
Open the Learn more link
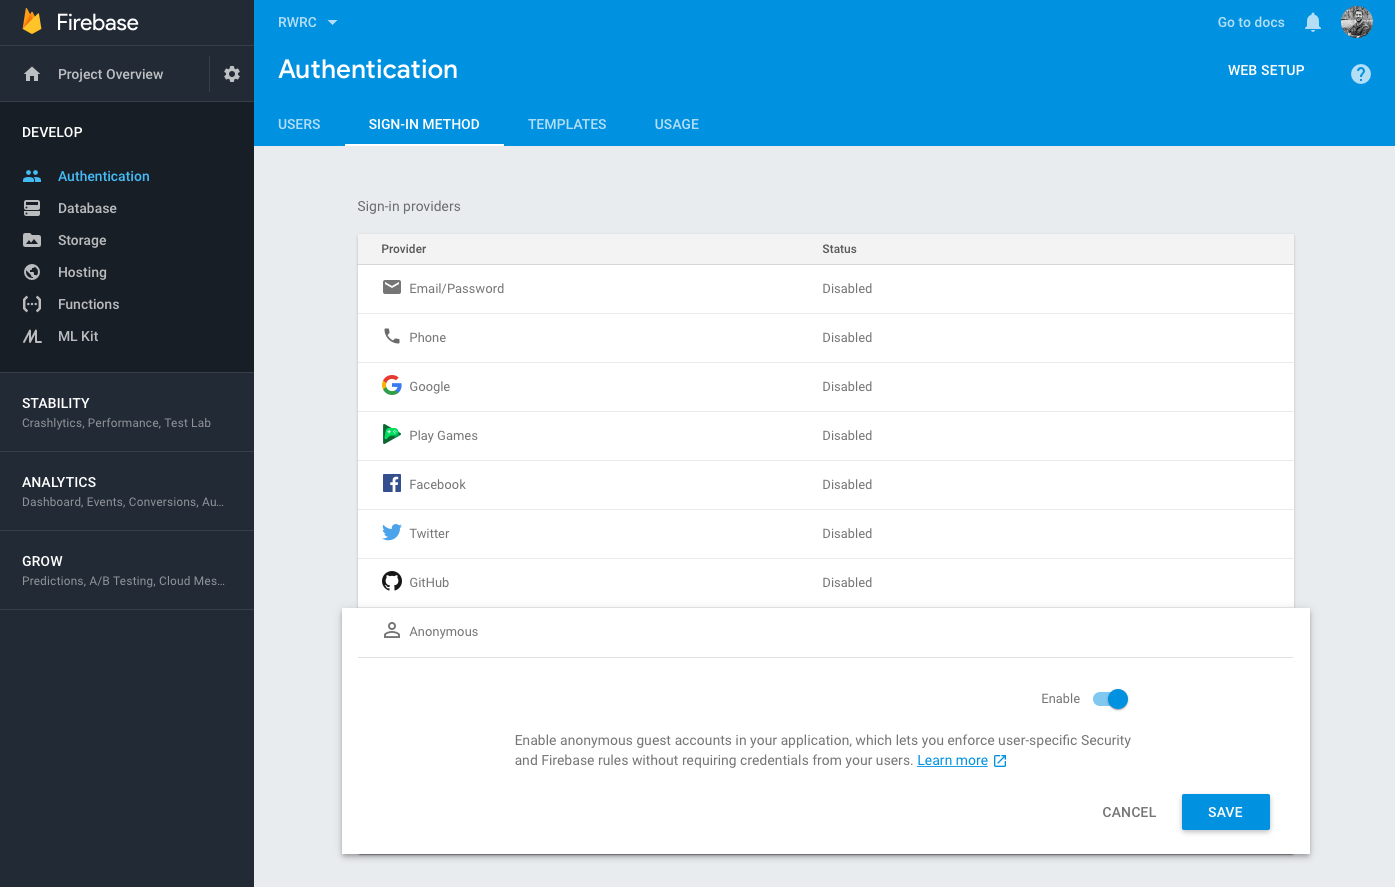[x=952, y=761]
